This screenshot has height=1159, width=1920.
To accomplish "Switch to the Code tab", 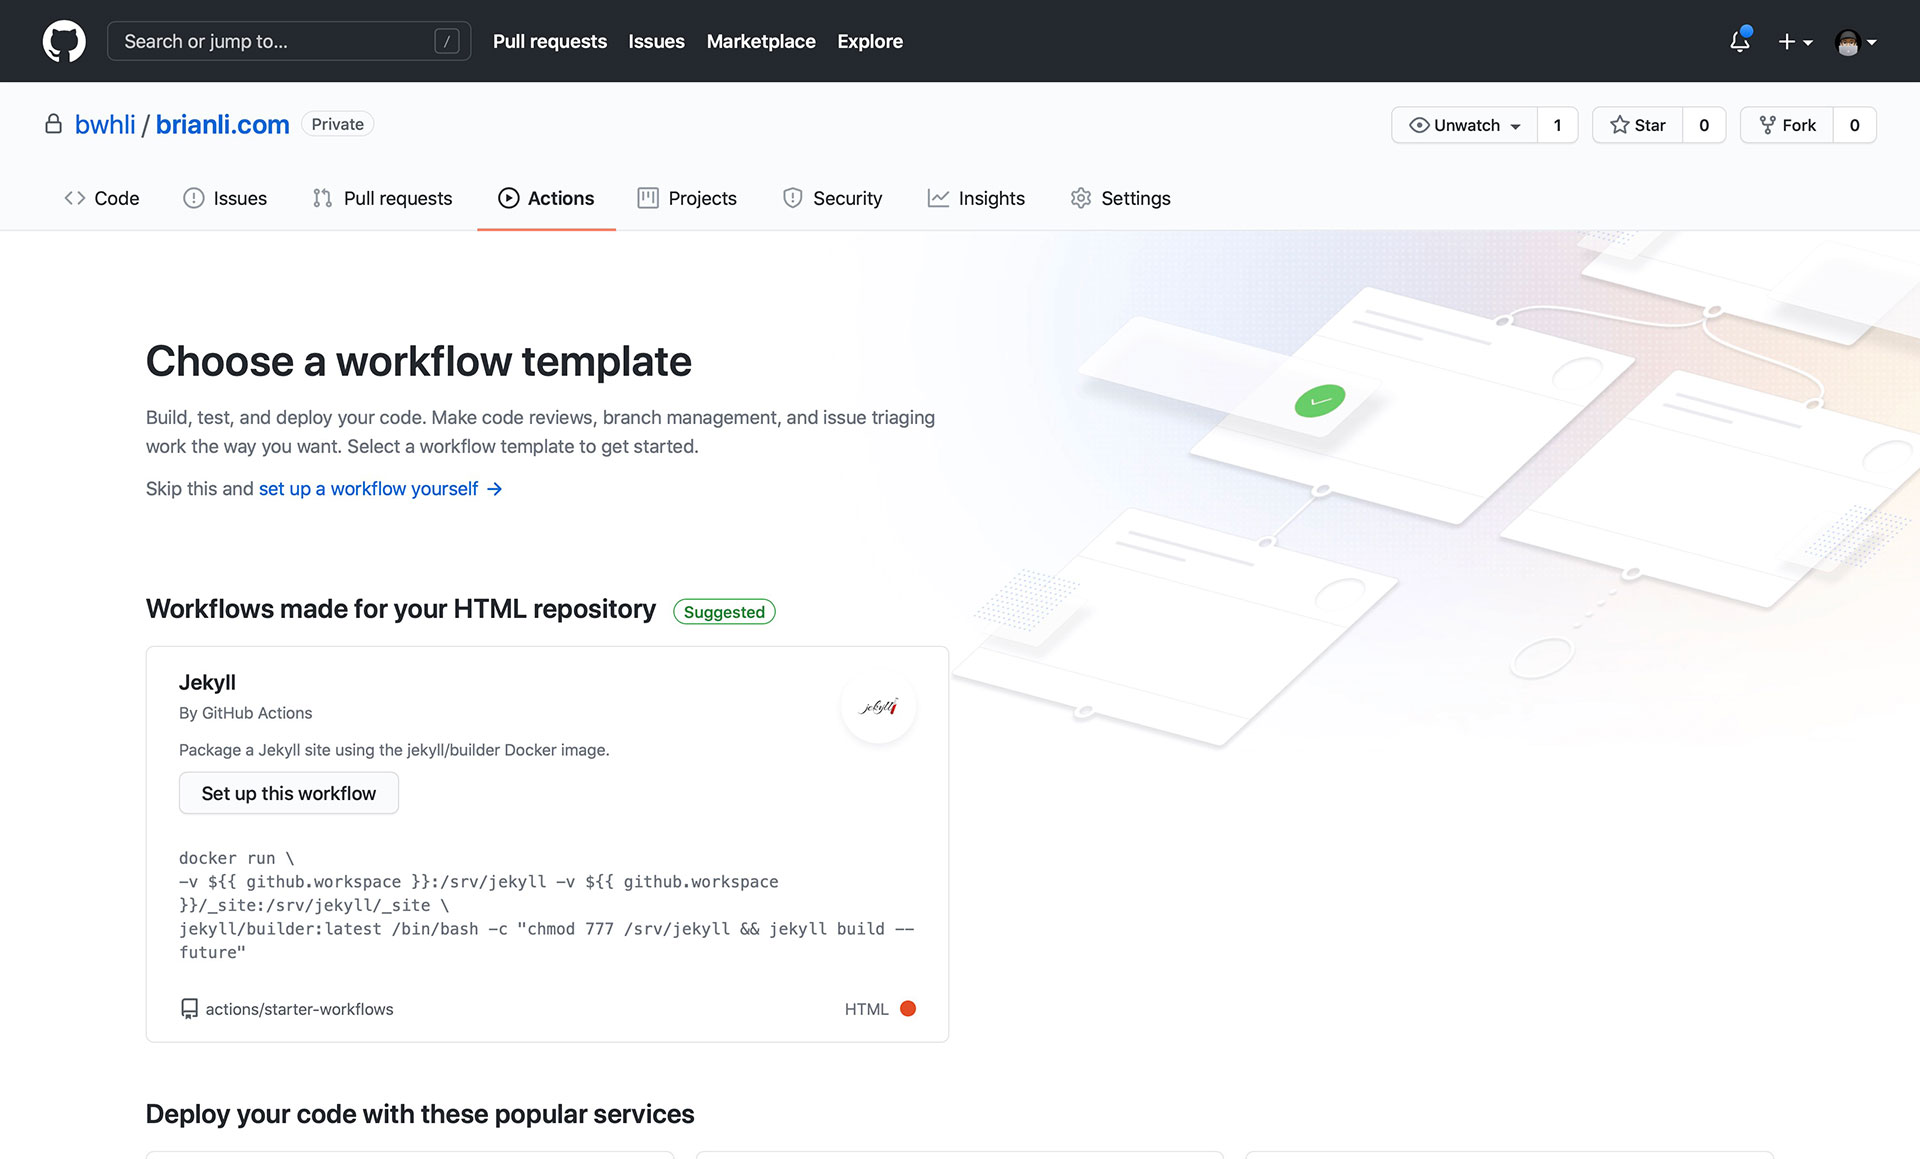I will (102, 198).
